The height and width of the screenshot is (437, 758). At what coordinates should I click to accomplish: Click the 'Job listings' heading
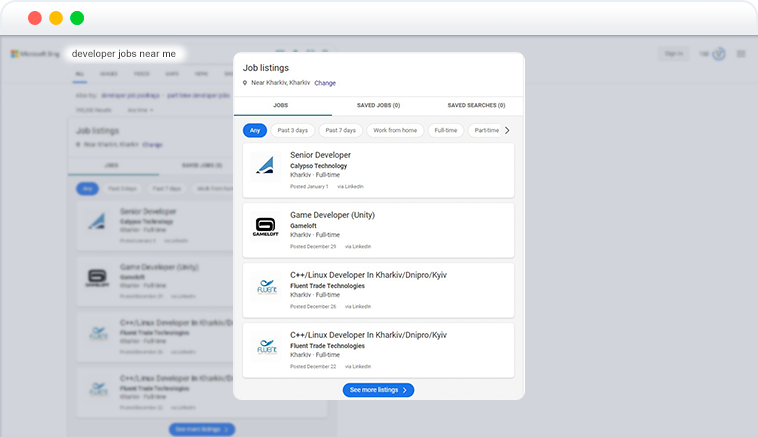click(x=266, y=68)
